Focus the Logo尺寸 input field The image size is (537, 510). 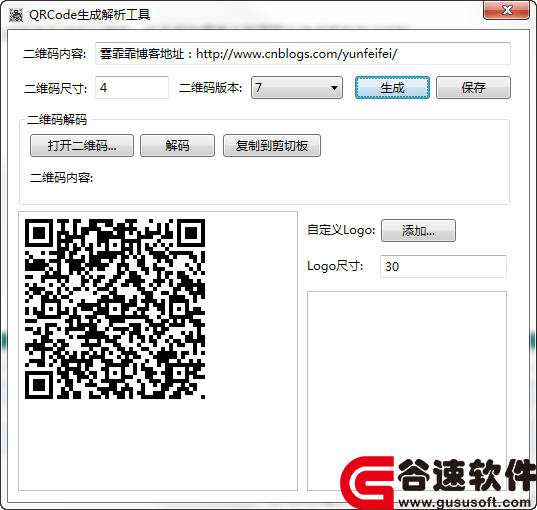[443, 266]
